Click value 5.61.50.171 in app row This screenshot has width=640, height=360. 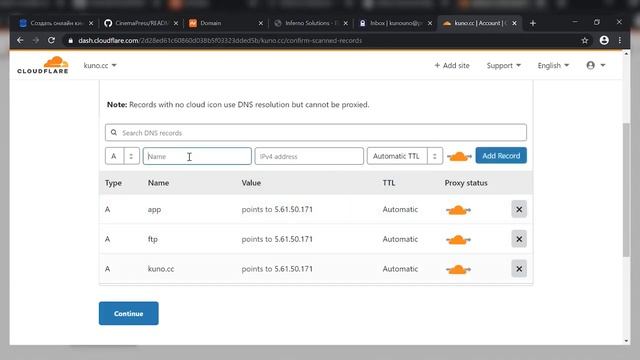click(293, 209)
